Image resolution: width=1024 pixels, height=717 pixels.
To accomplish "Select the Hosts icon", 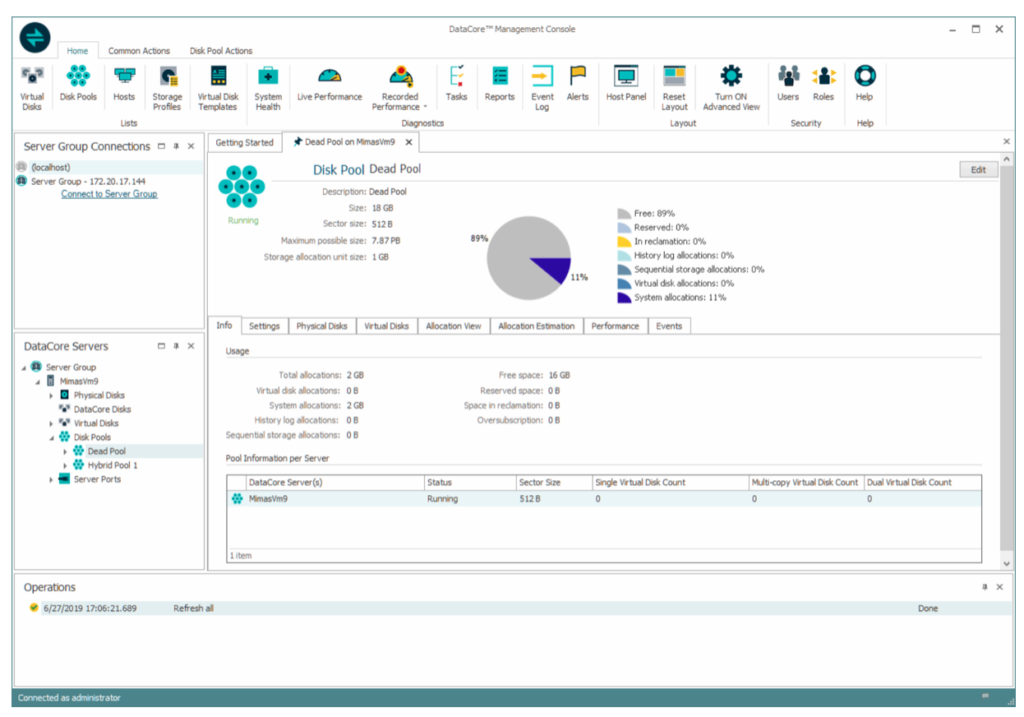I will (123, 85).
